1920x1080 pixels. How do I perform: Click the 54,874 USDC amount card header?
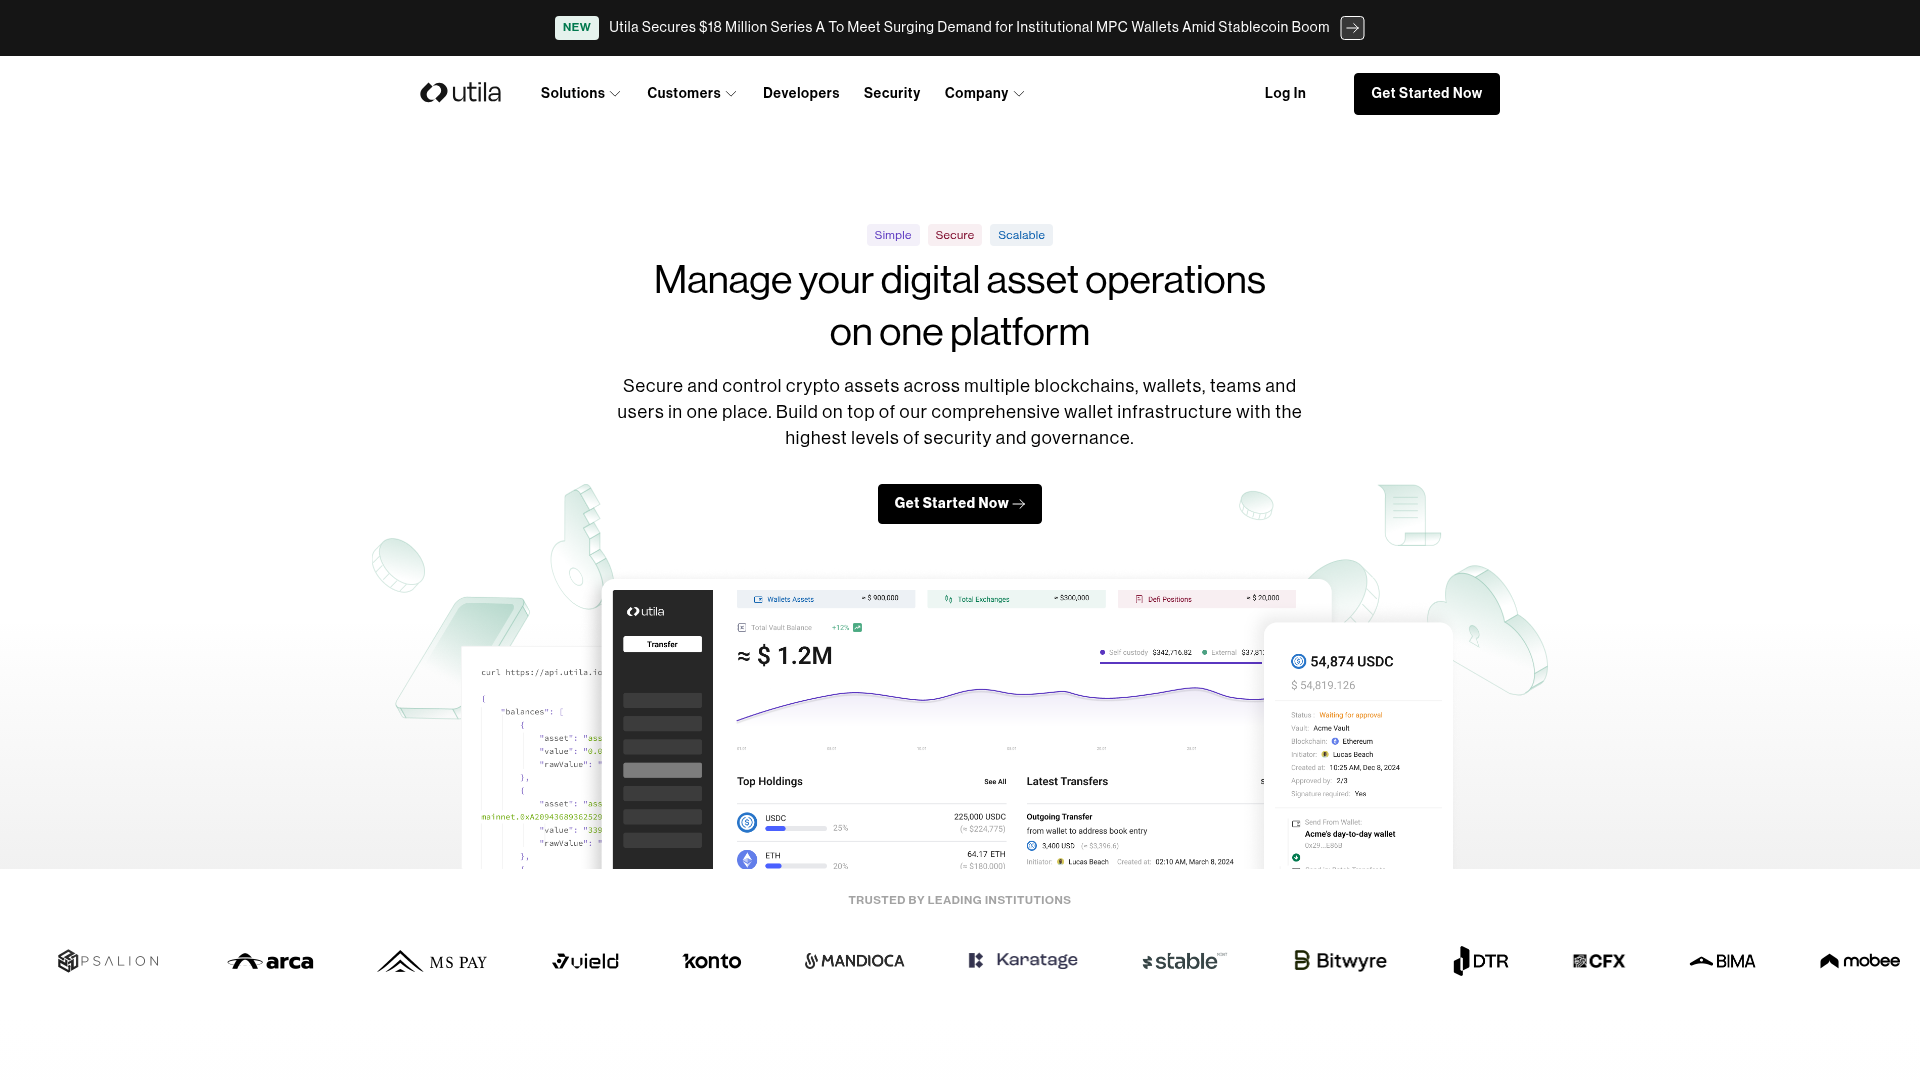click(1352, 662)
